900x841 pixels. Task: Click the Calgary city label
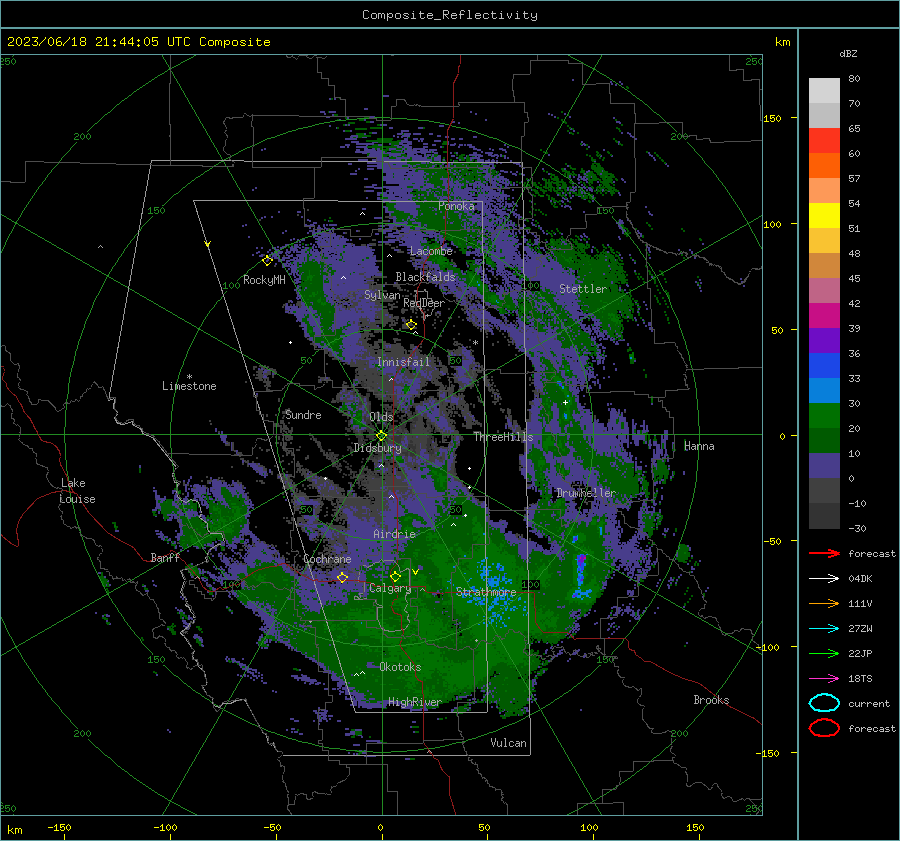point(390,588)
